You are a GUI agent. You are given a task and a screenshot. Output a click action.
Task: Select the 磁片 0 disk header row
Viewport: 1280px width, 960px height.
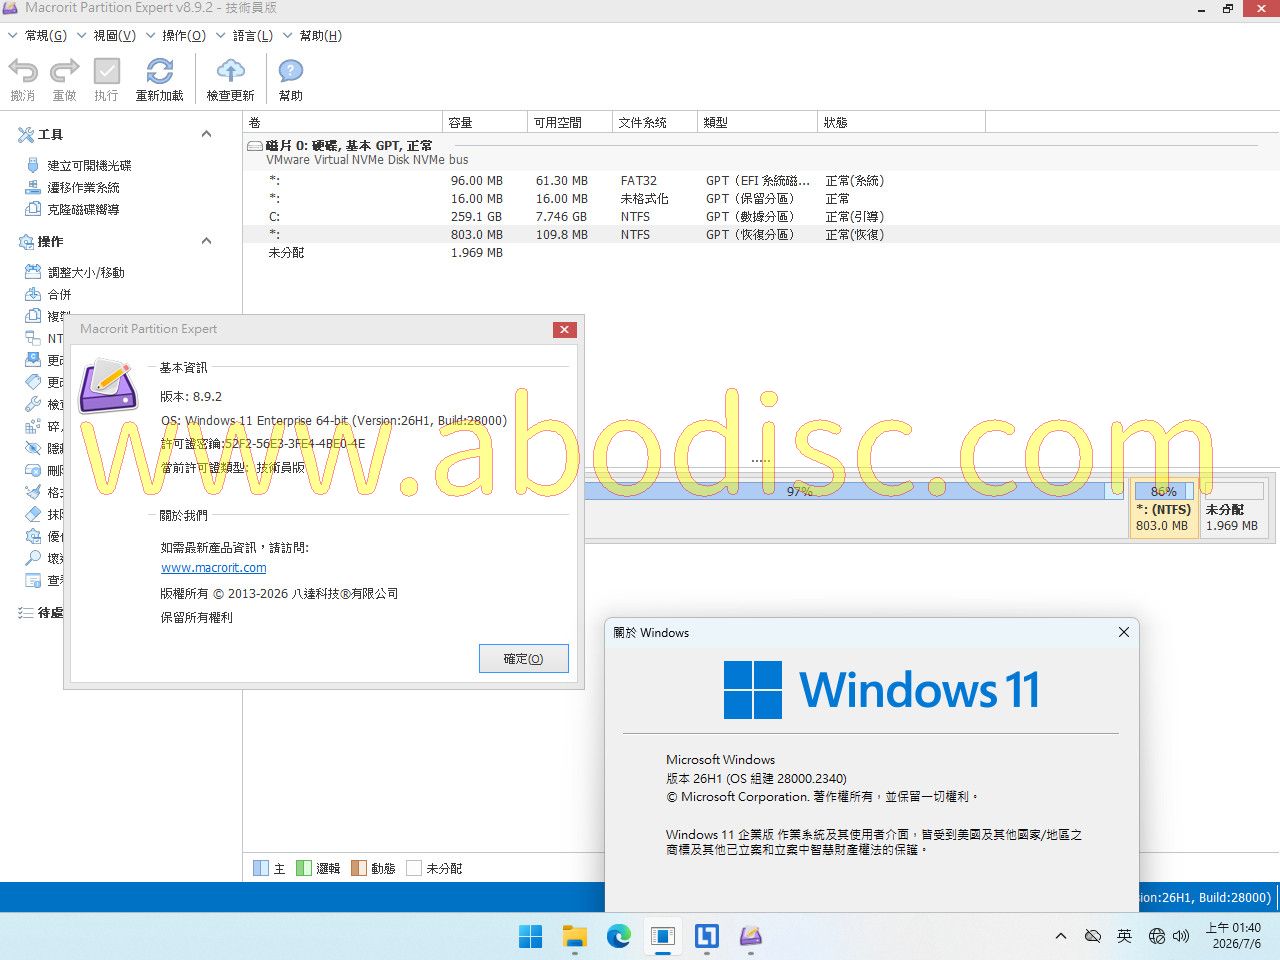(761, 152)
